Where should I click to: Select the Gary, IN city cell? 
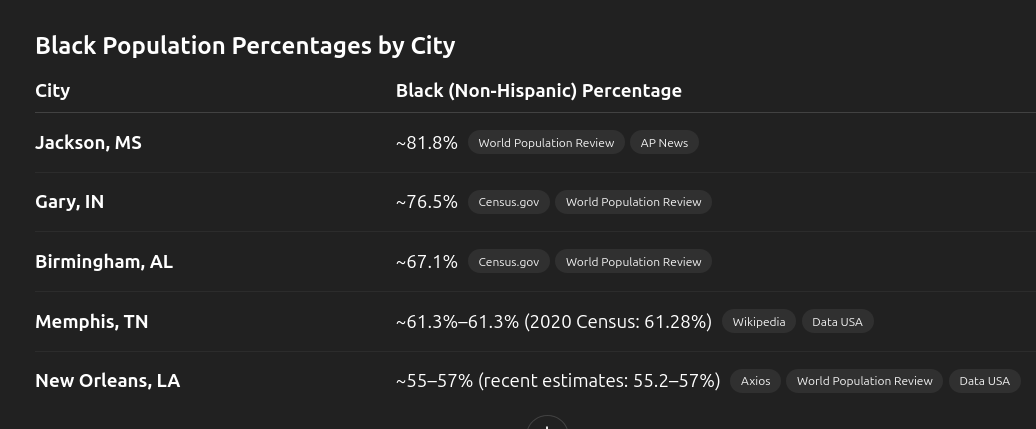(69, 202)
